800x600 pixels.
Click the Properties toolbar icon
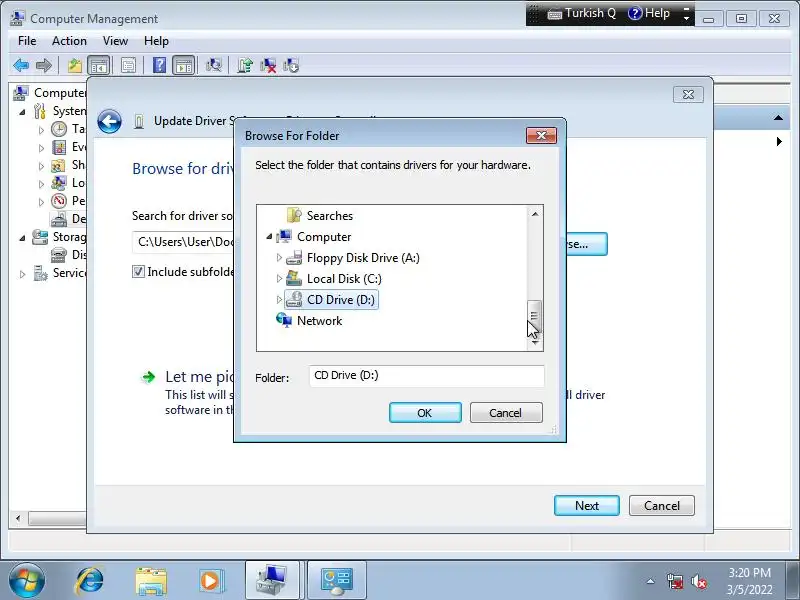click(x=129, y=65)
